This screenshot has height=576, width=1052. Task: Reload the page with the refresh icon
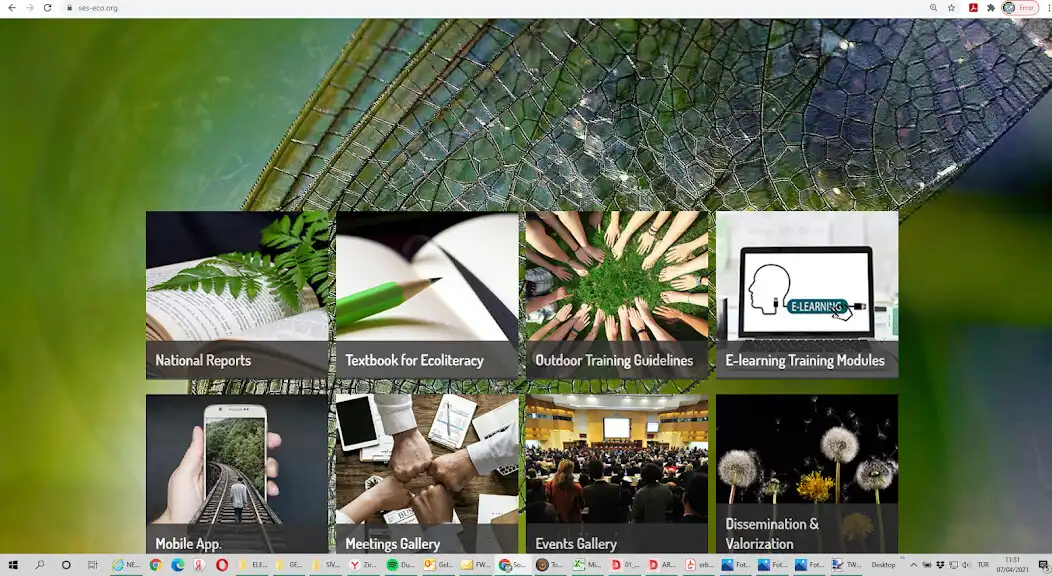tap(47, 8)
